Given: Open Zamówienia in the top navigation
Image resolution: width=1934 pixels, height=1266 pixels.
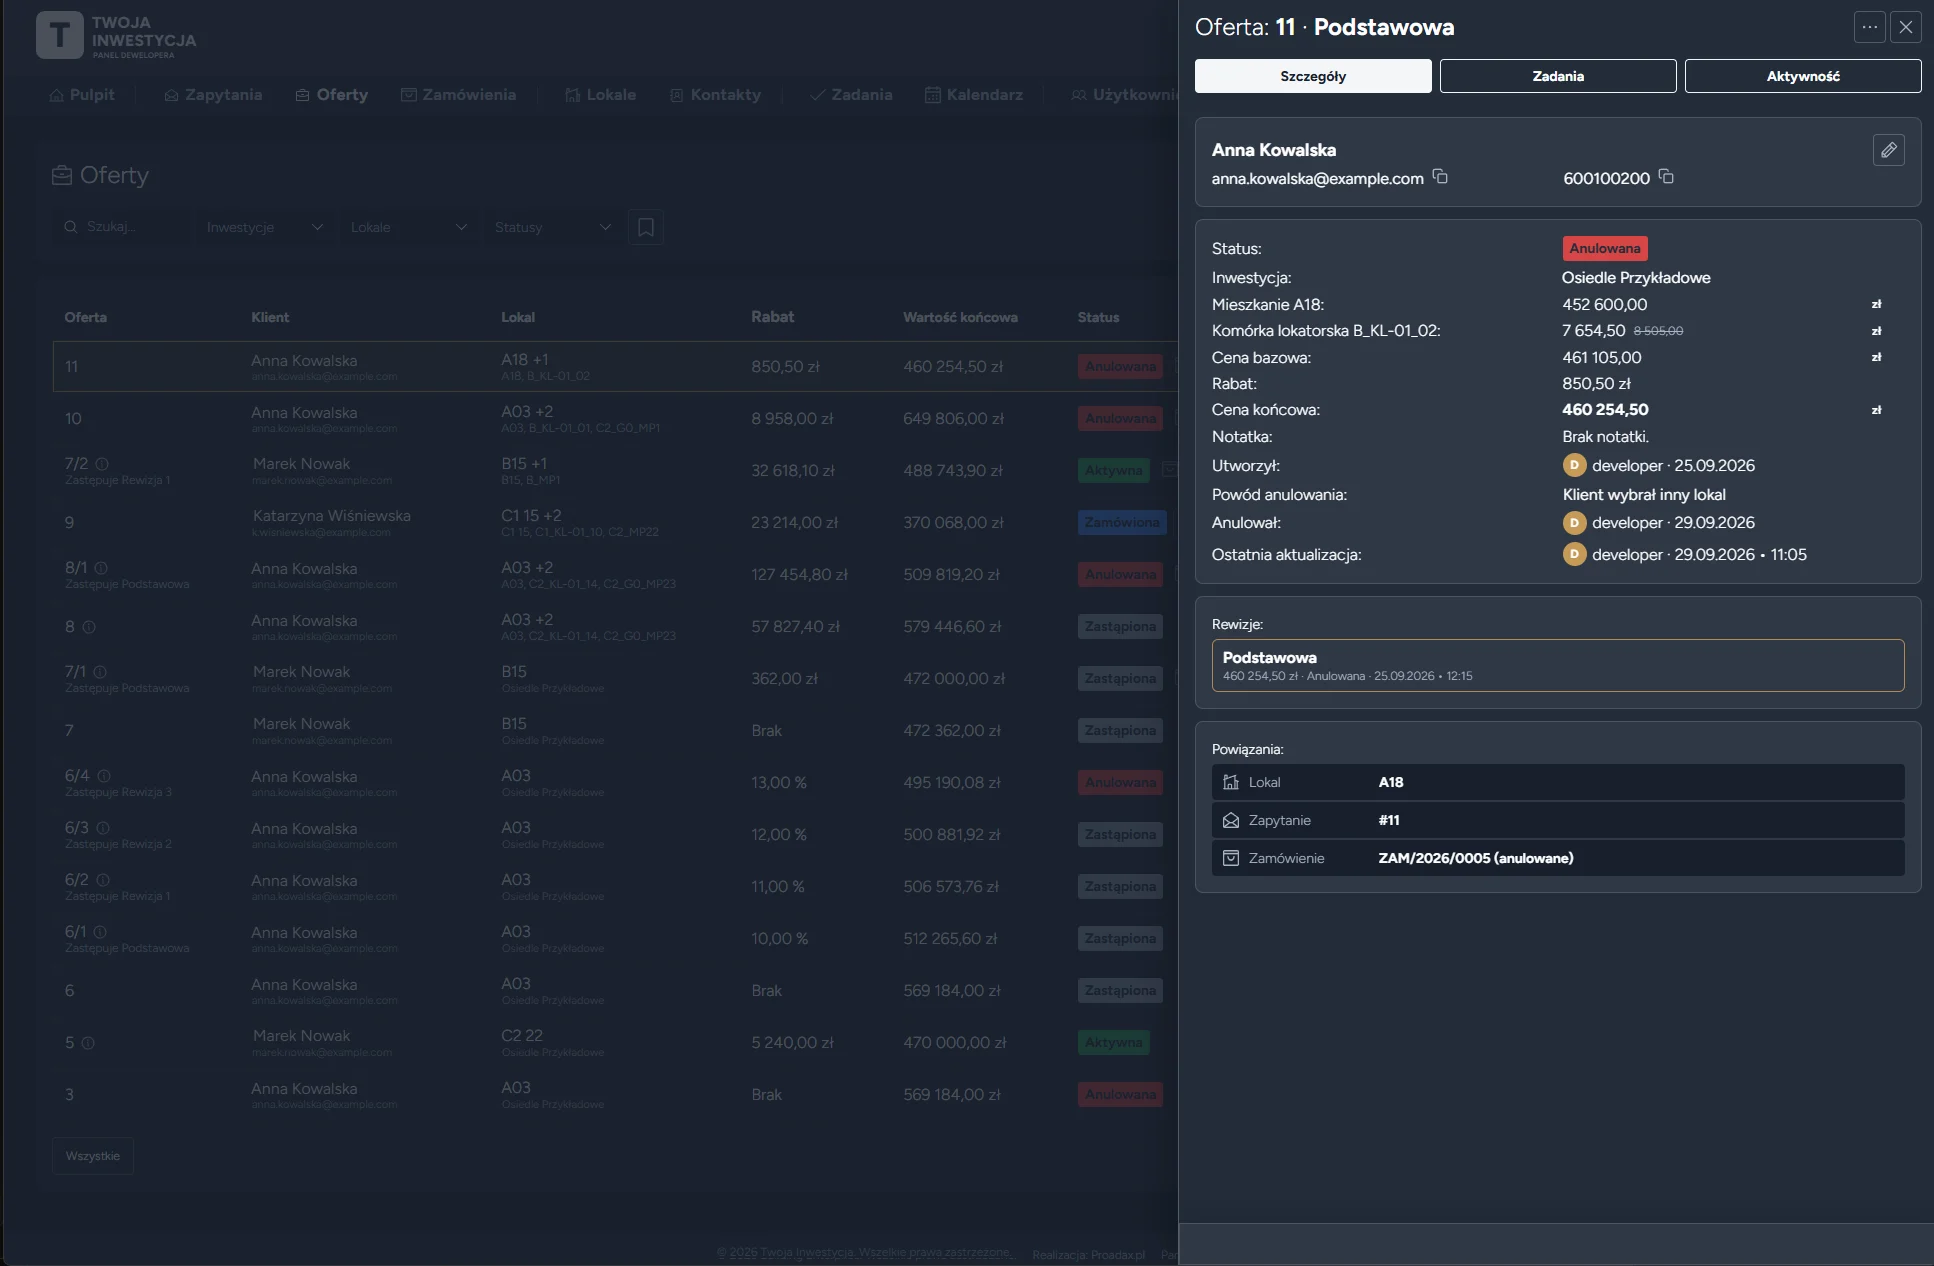Looking at the screenshot, I should click(x=458, y=95).
